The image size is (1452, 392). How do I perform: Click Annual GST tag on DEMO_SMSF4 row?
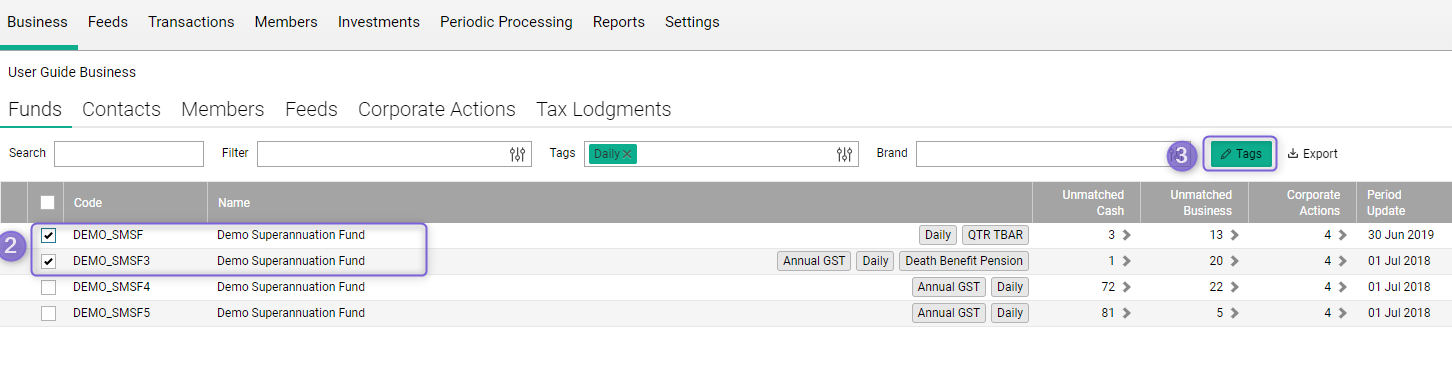pyautogui.click(x=949, y=287)
